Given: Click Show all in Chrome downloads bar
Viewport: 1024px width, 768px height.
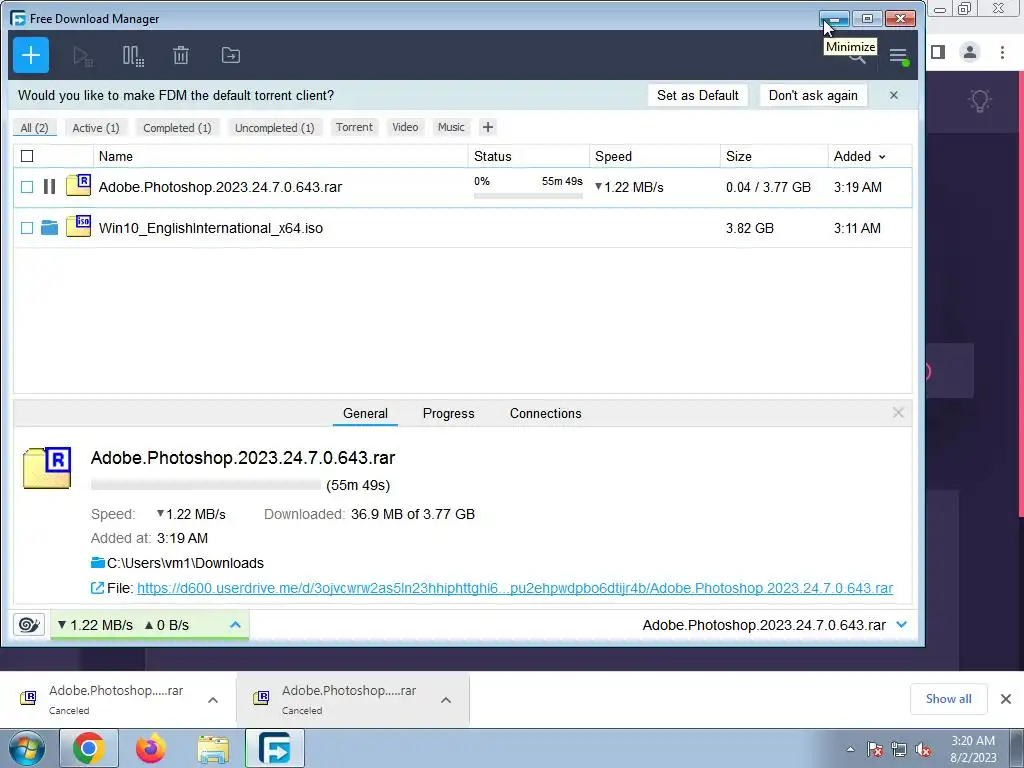Looking at the screenshot, I should click(948, 699).
